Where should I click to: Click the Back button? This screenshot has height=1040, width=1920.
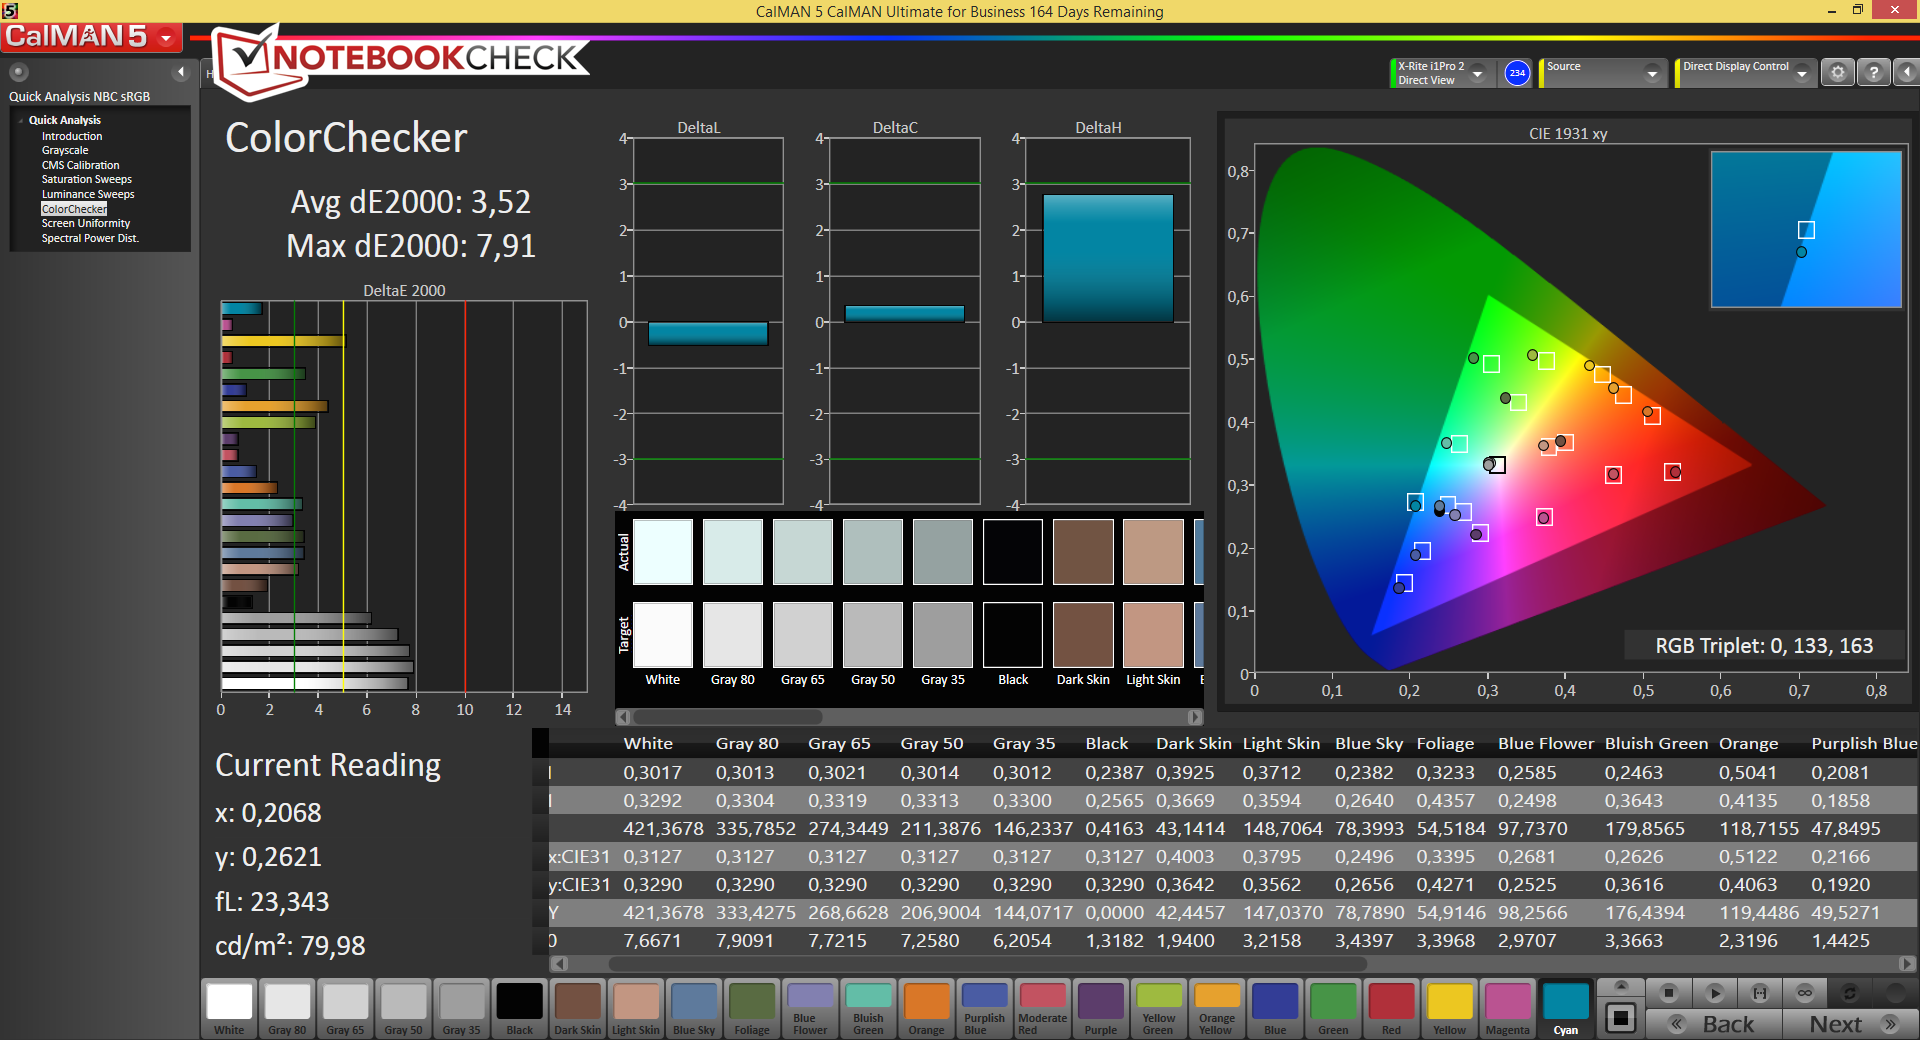pos(1714,1024)
